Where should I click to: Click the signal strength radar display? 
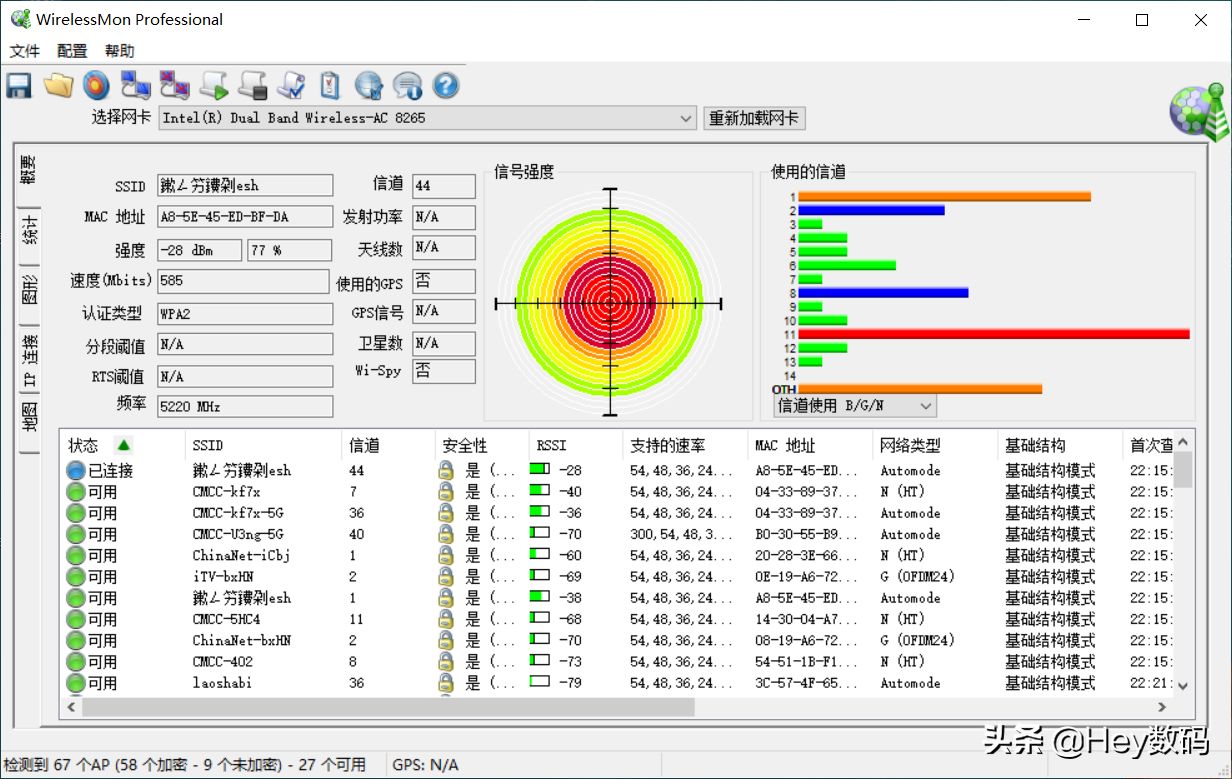tap(609, 303)
